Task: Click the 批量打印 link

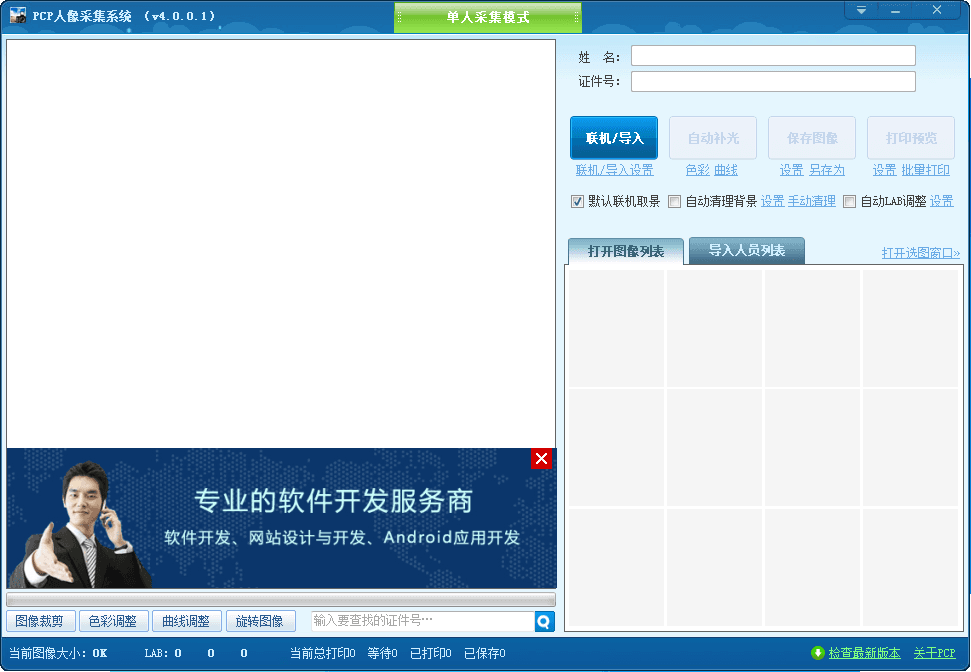Action: [x=925, y=170]
